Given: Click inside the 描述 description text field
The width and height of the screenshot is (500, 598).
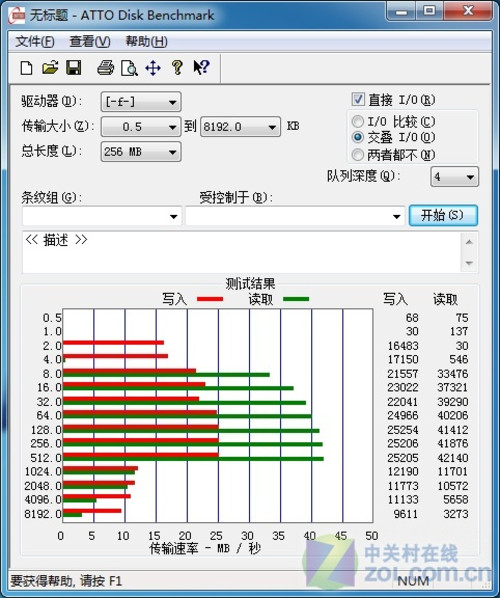Looking at the screenshot, I should click(242, 252).
